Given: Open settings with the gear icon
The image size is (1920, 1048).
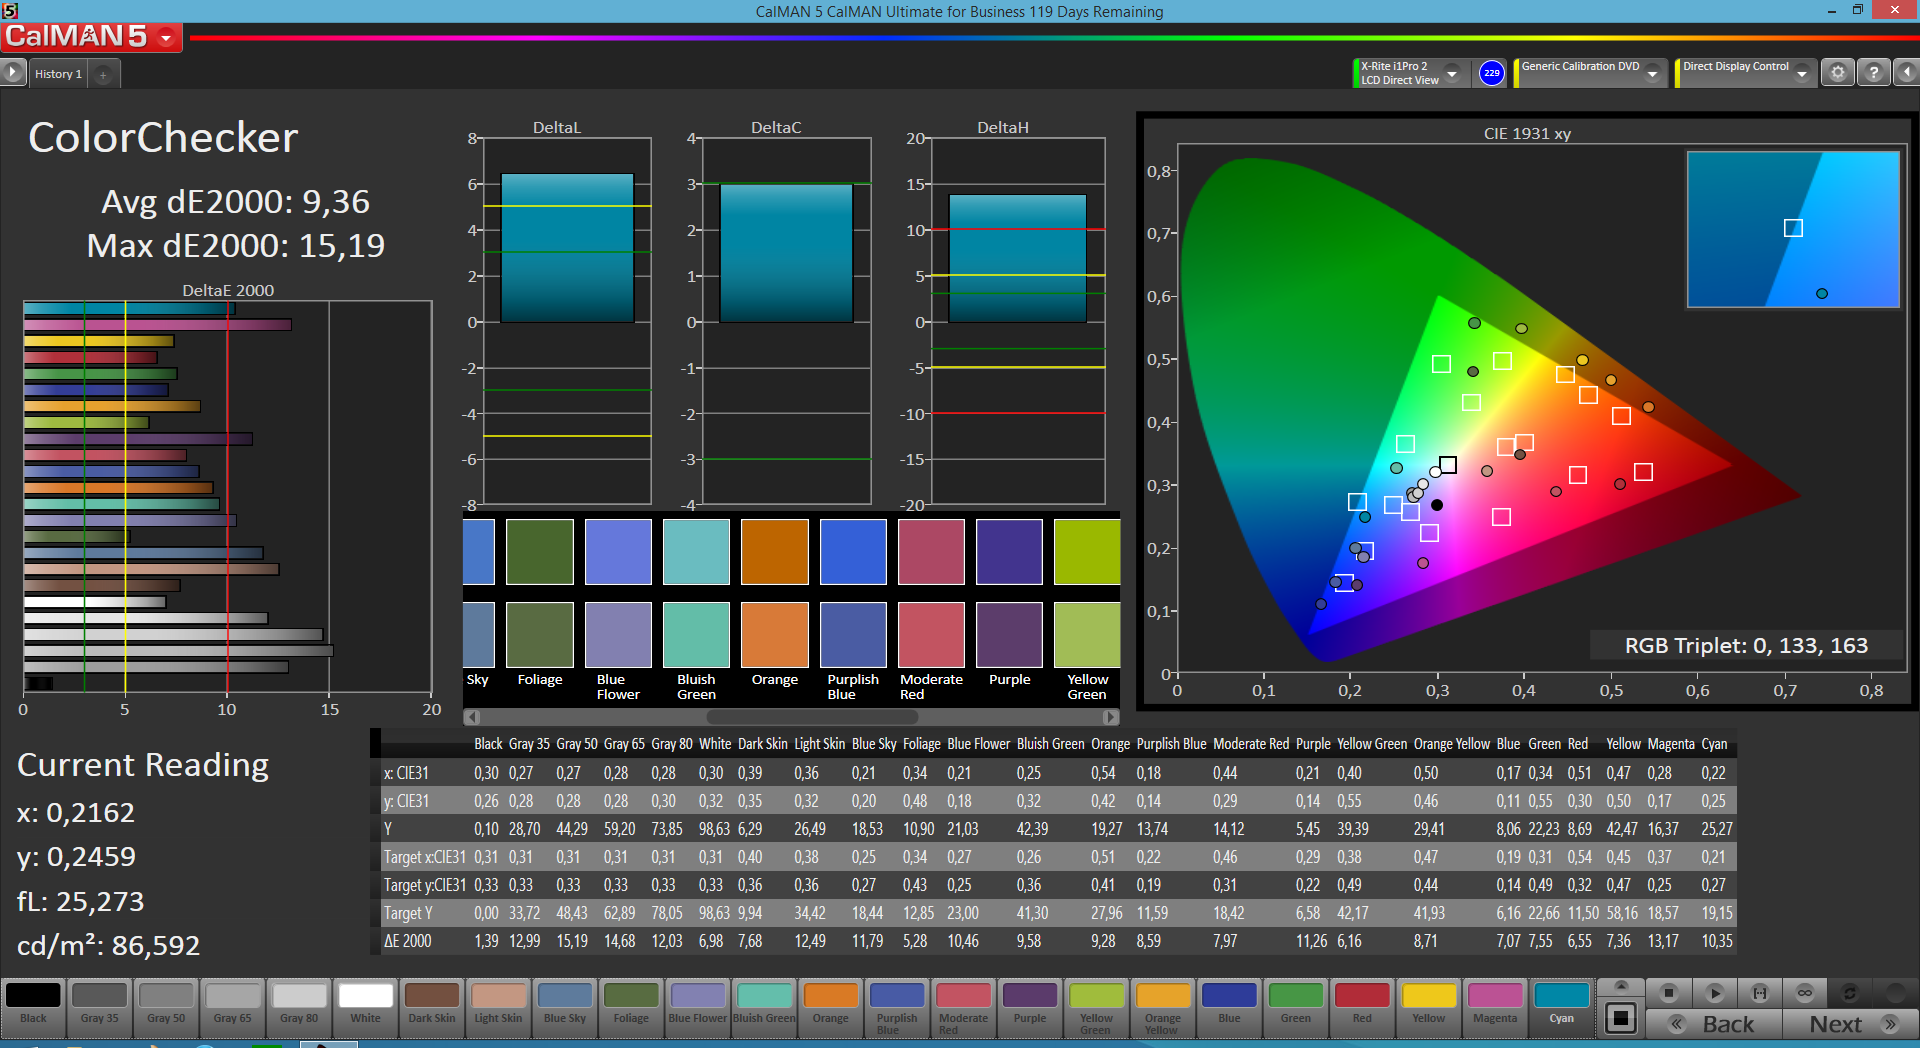Looking at the screenshot, I should 1837,73.
